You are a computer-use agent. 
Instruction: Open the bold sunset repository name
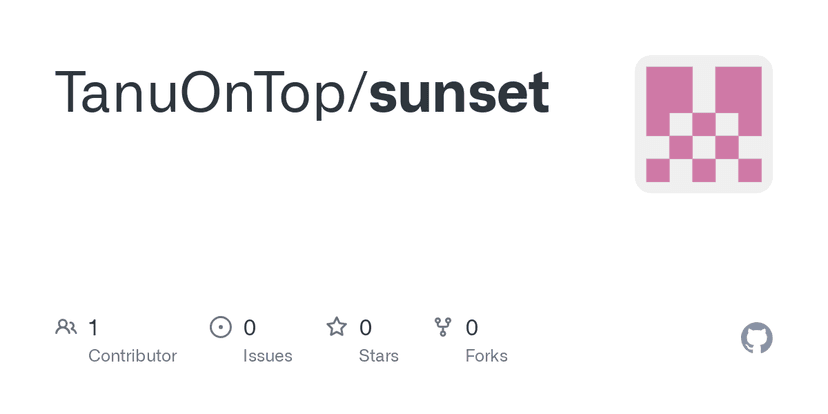tap(459, 93)
